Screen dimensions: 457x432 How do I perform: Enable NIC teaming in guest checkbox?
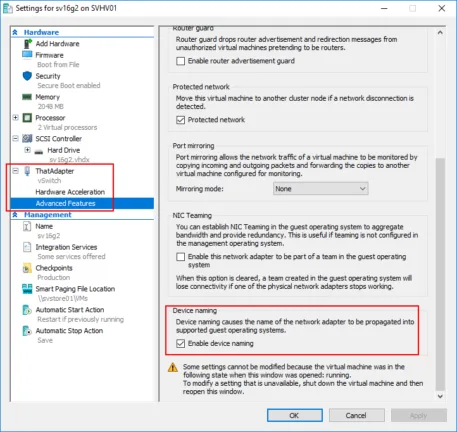pos(180,257)
